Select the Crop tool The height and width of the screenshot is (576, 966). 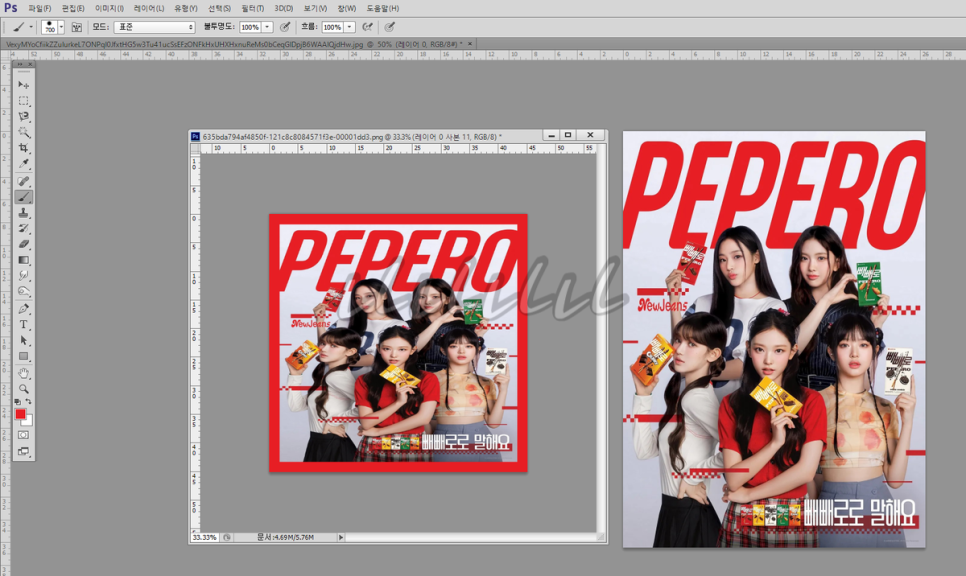(23, 148)
